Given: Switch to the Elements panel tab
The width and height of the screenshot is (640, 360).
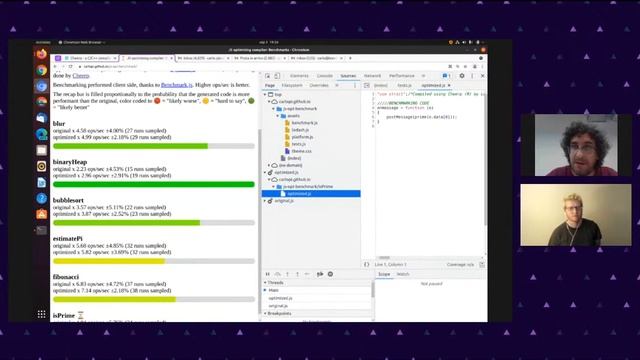Looking at the screenshot, I should click(x=299, y=76).
